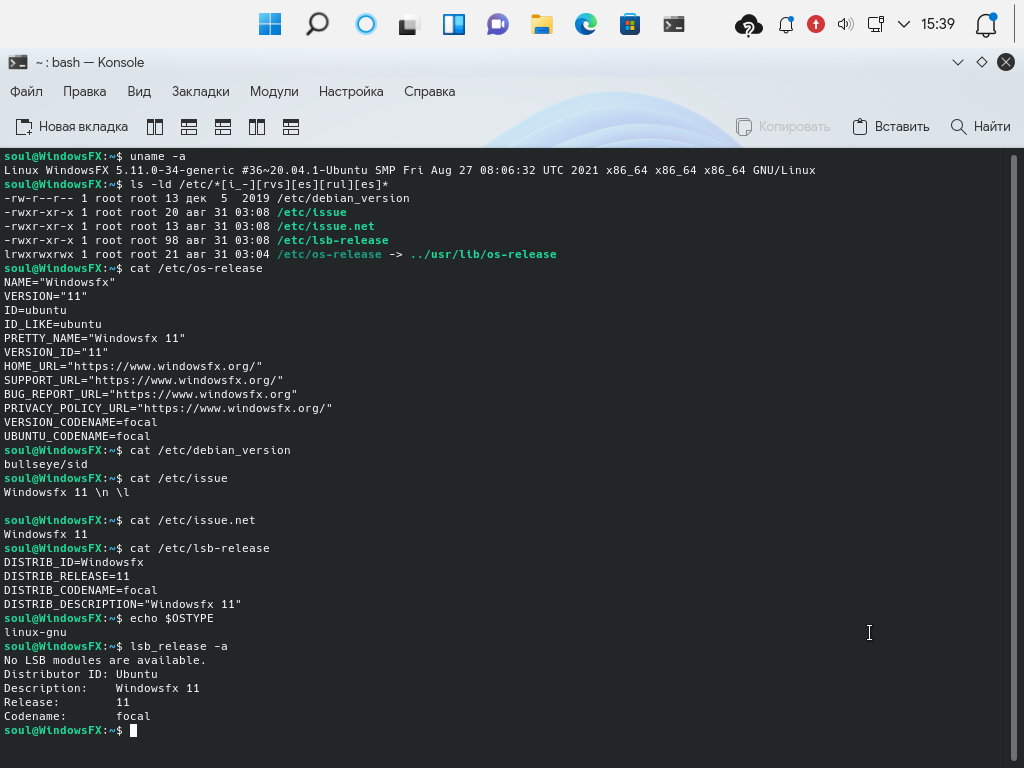1024x768 pixels.
Task: Open the Закладки menu
Action: coord(200,91)
